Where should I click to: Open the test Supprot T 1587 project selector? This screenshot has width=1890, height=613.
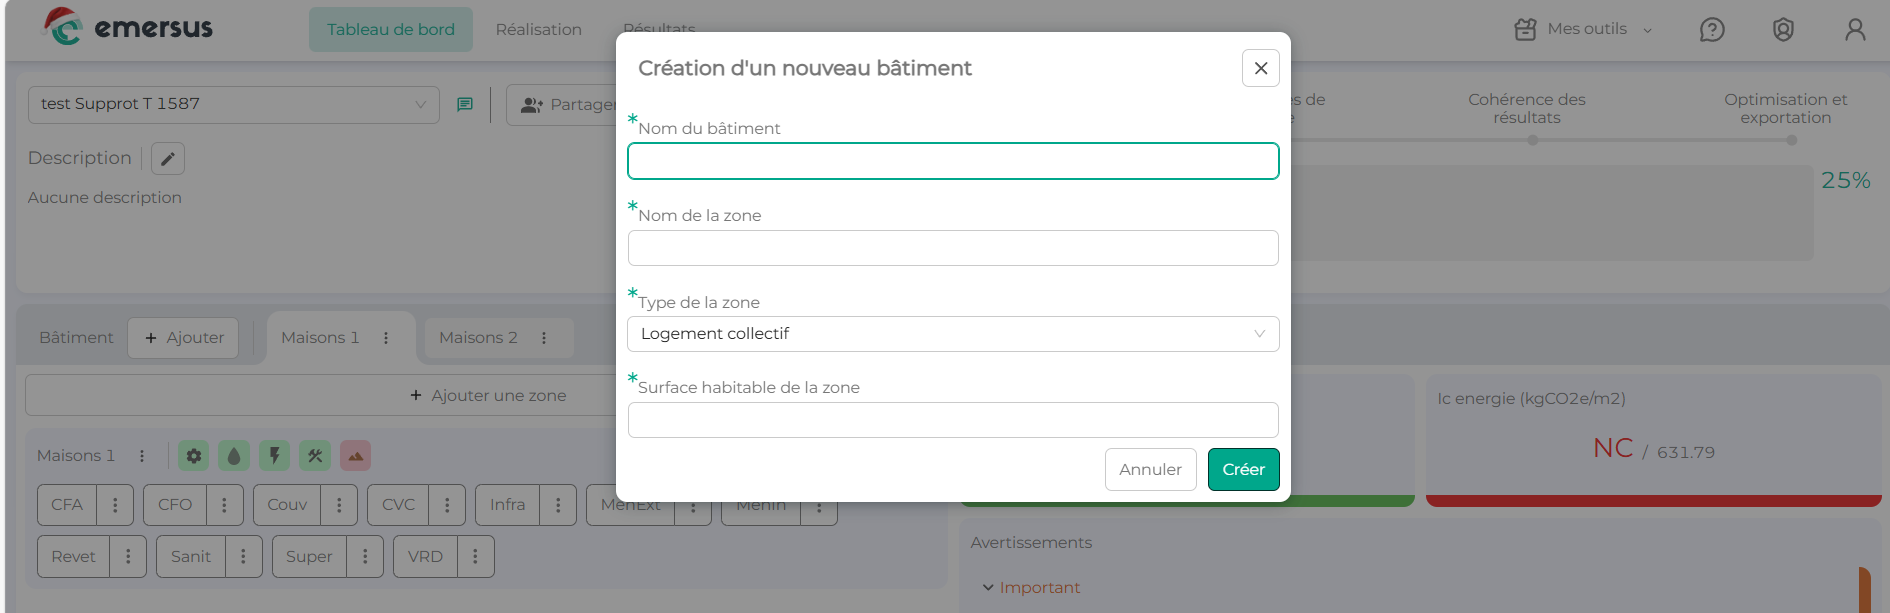point(233,104)
